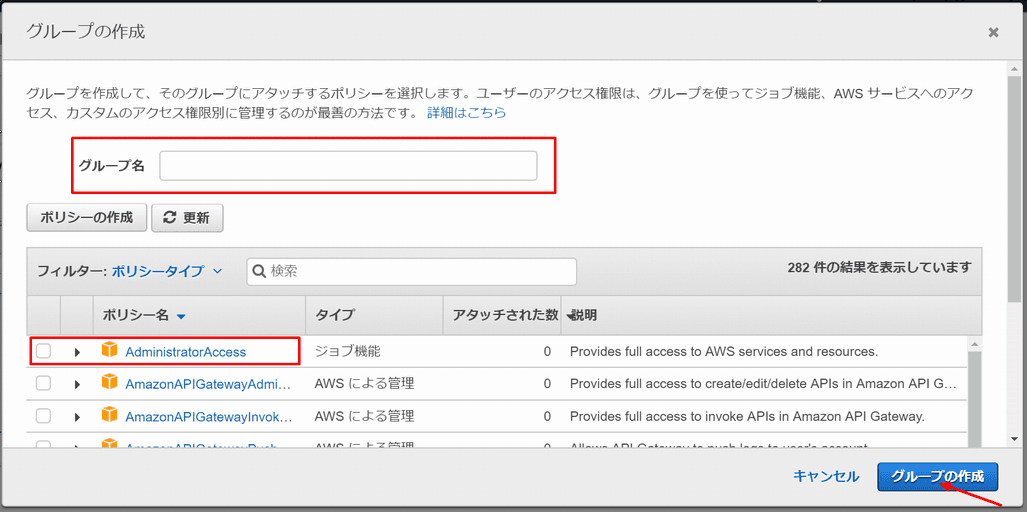Open the 詳細はこちら link

point(466,113)
